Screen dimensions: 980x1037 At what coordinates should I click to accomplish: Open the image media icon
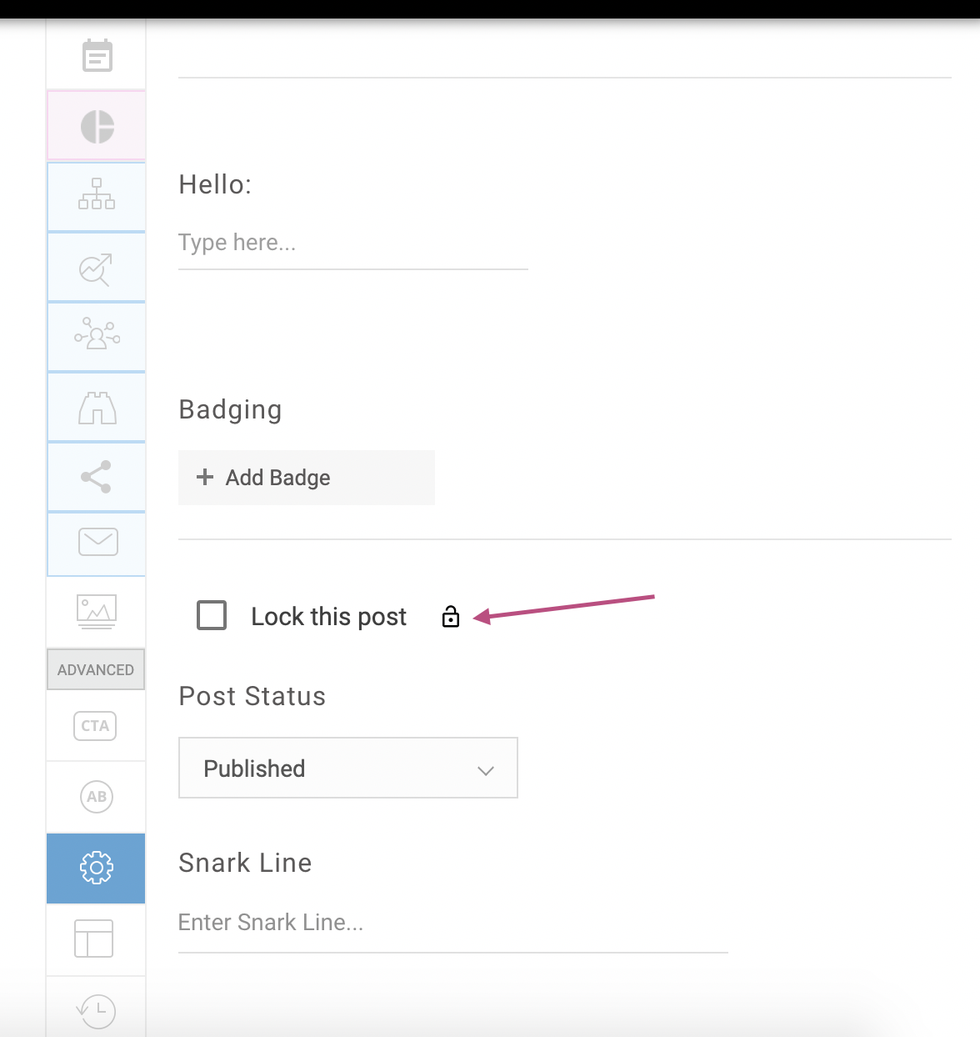(x=97, y=611)
